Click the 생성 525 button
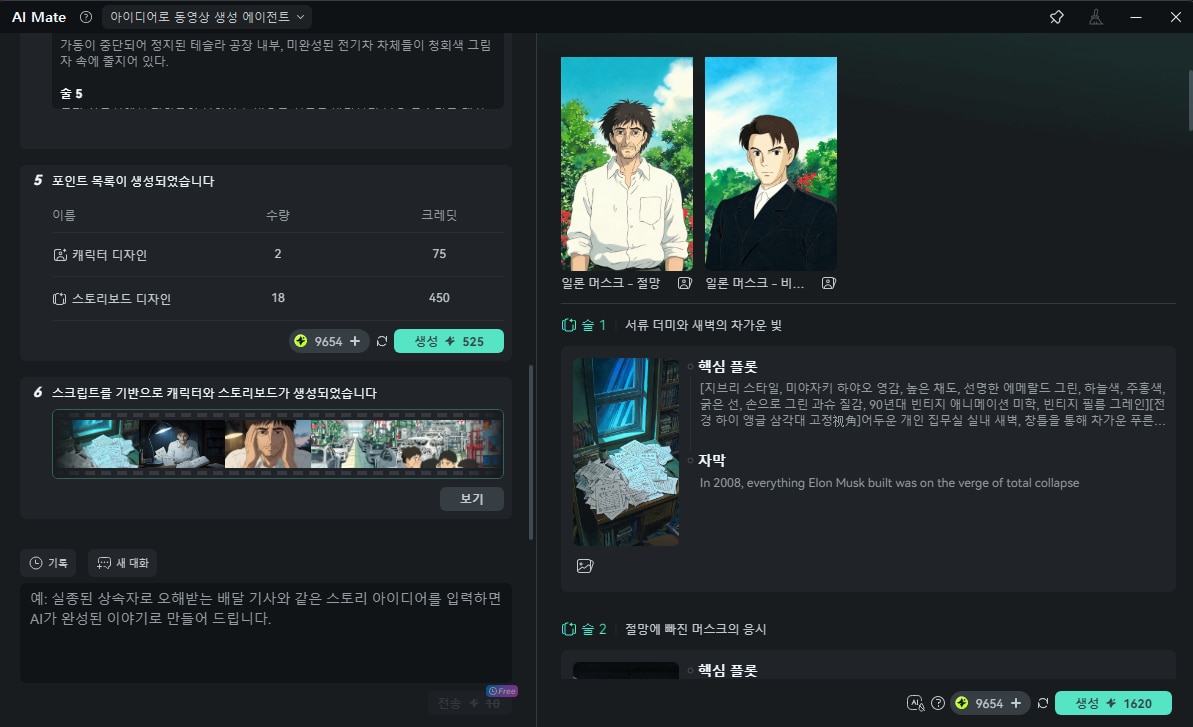1193x727 pixels. (x=449, y=341)
